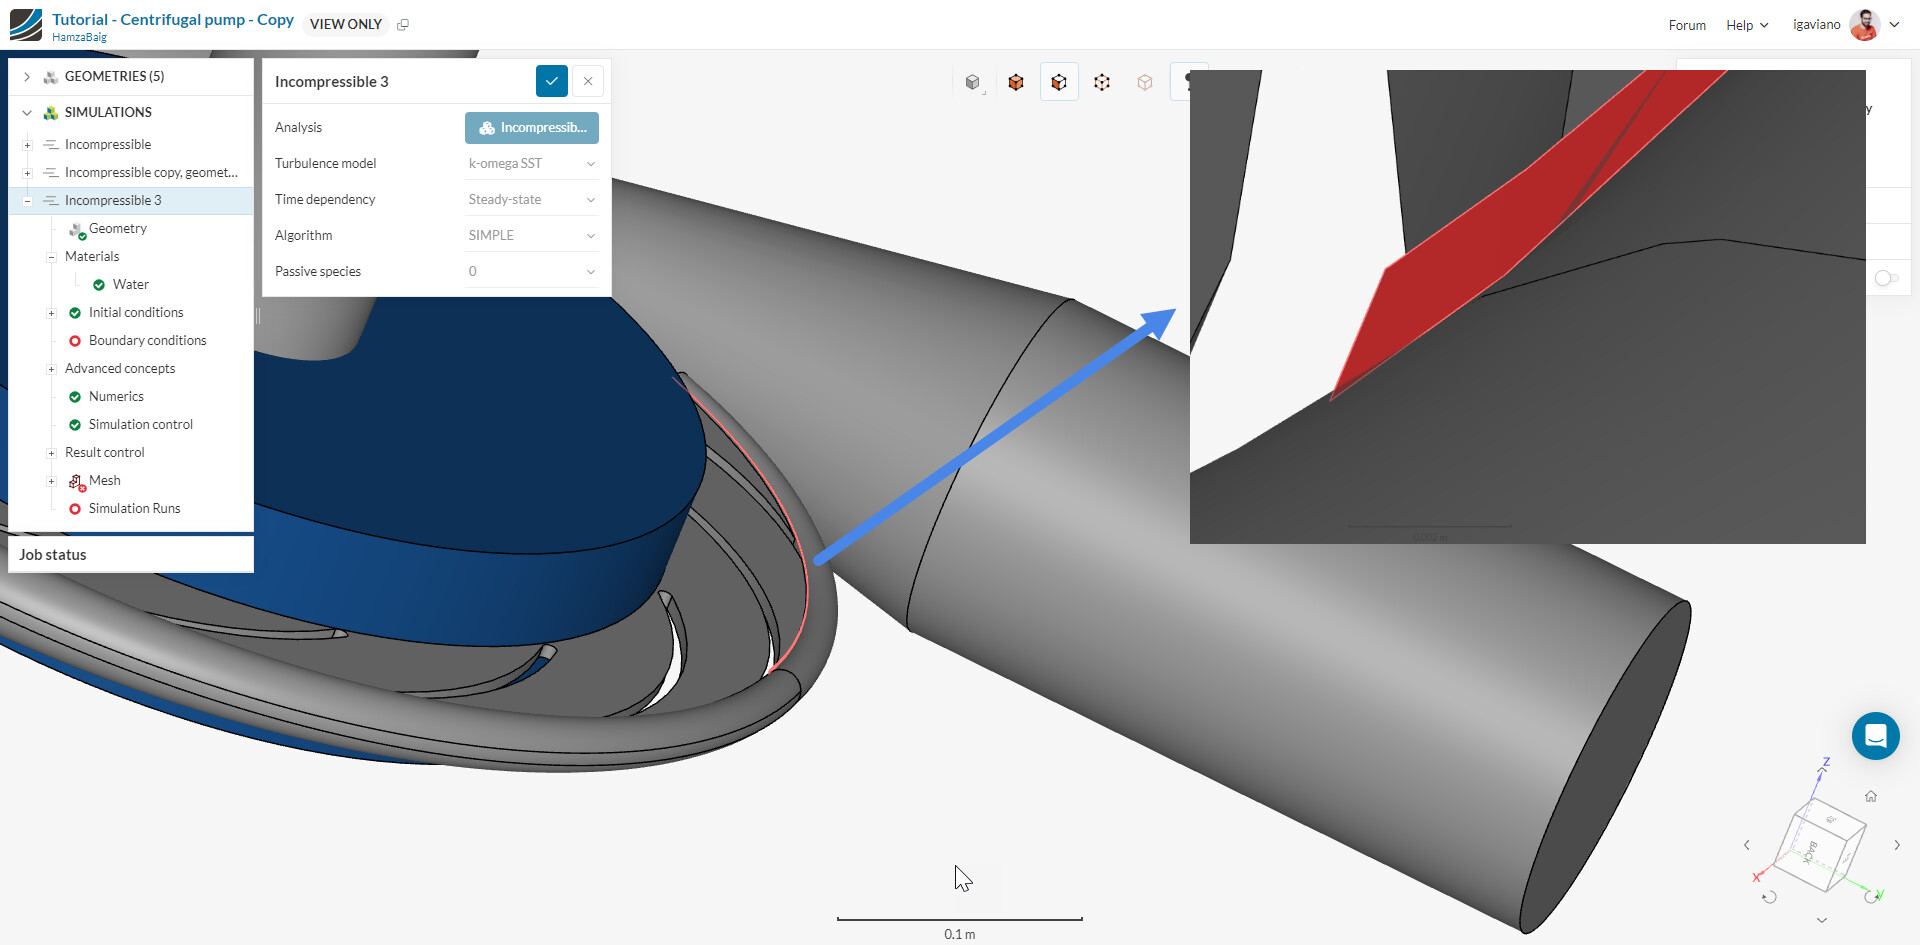Screen dimensions: 1920x945
Task: Click the Incompressible analysis type button
Action: click(x=532, y=128)
